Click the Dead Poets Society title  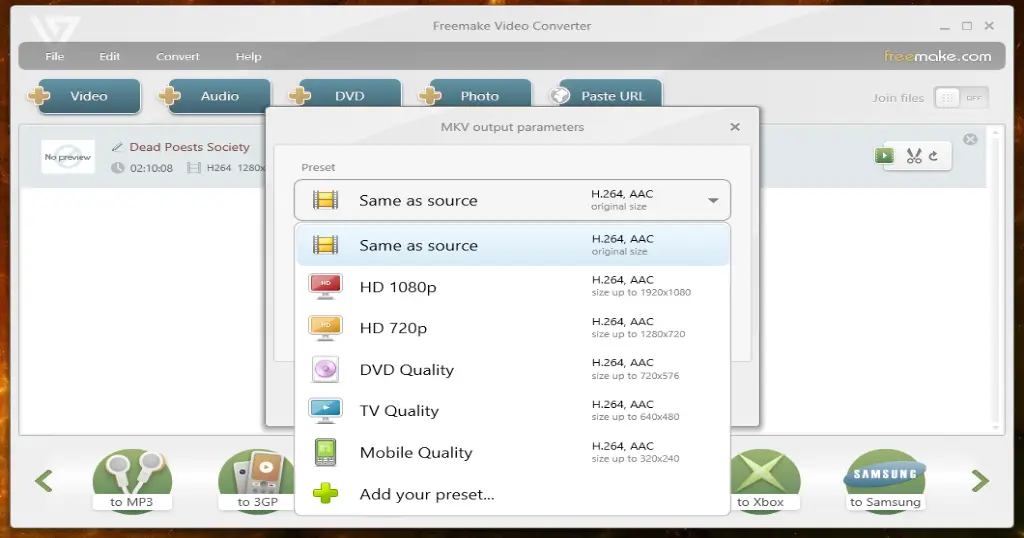(189, 147)
